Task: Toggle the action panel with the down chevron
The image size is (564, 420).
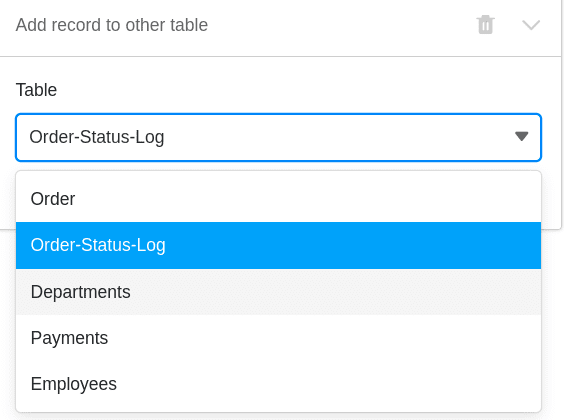Action: (x=531, y=25)
